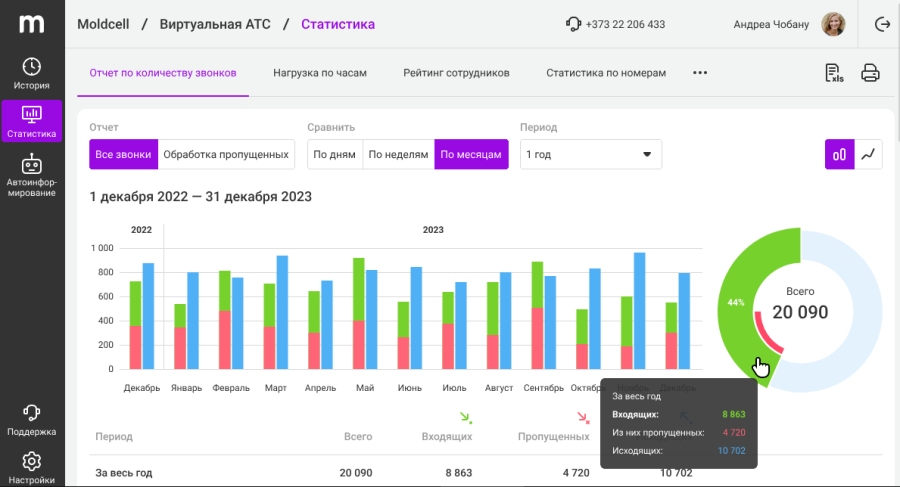This screenshot has width=900, height=487.
Task: Compare by По дням
Action: click(x=334, y=155)
